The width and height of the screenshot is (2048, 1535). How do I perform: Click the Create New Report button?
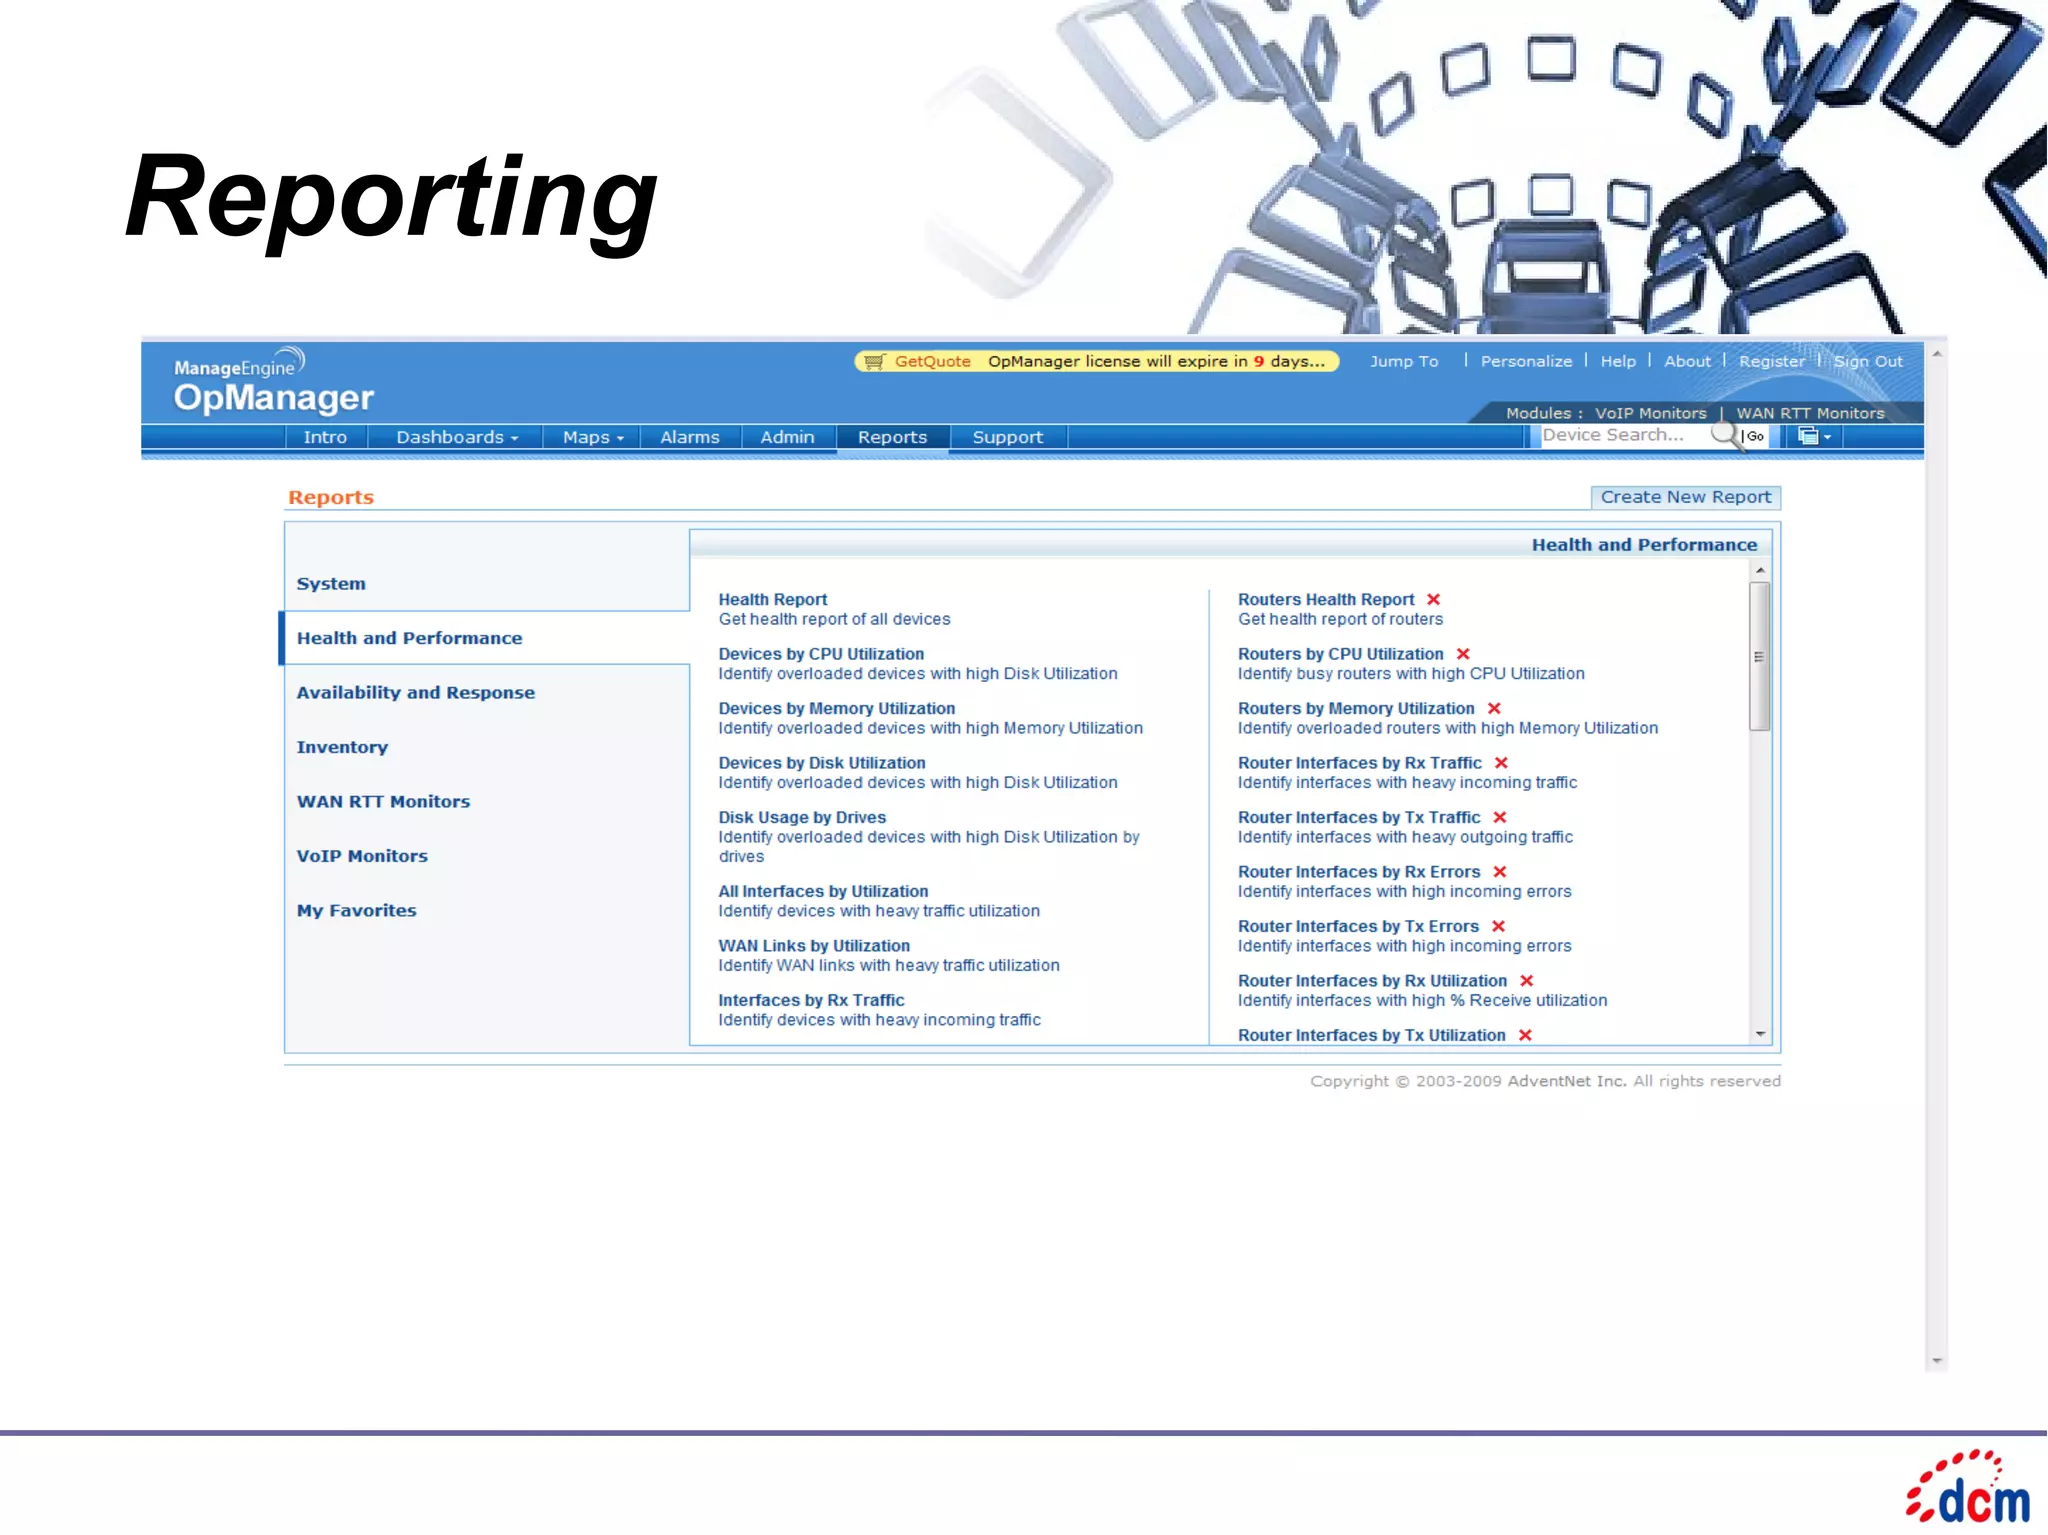[x=1685, y=497]
